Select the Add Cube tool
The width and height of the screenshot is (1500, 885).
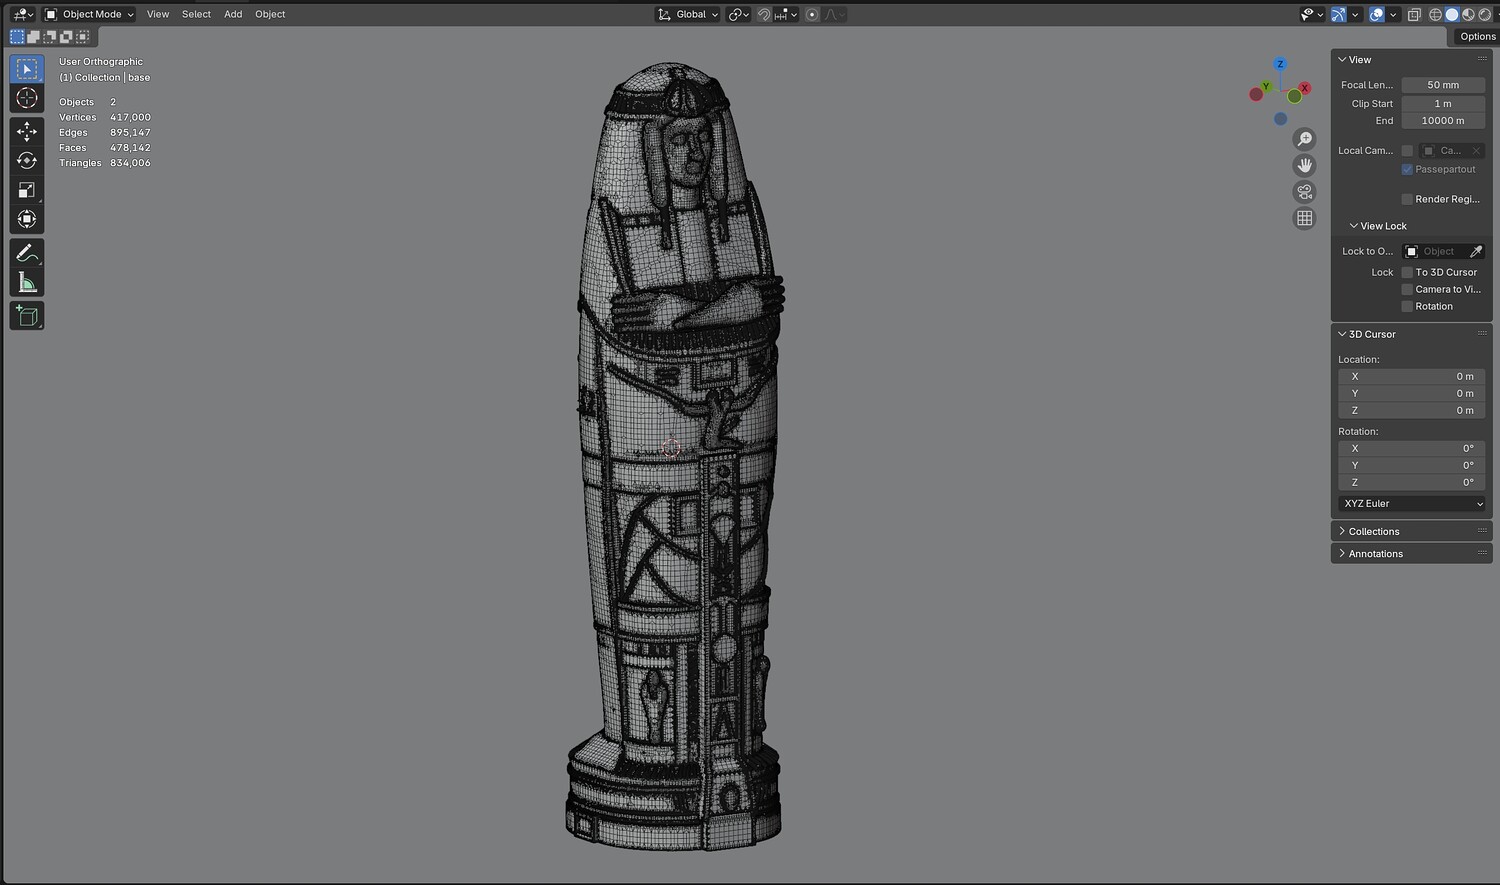(x=27, y=316)
